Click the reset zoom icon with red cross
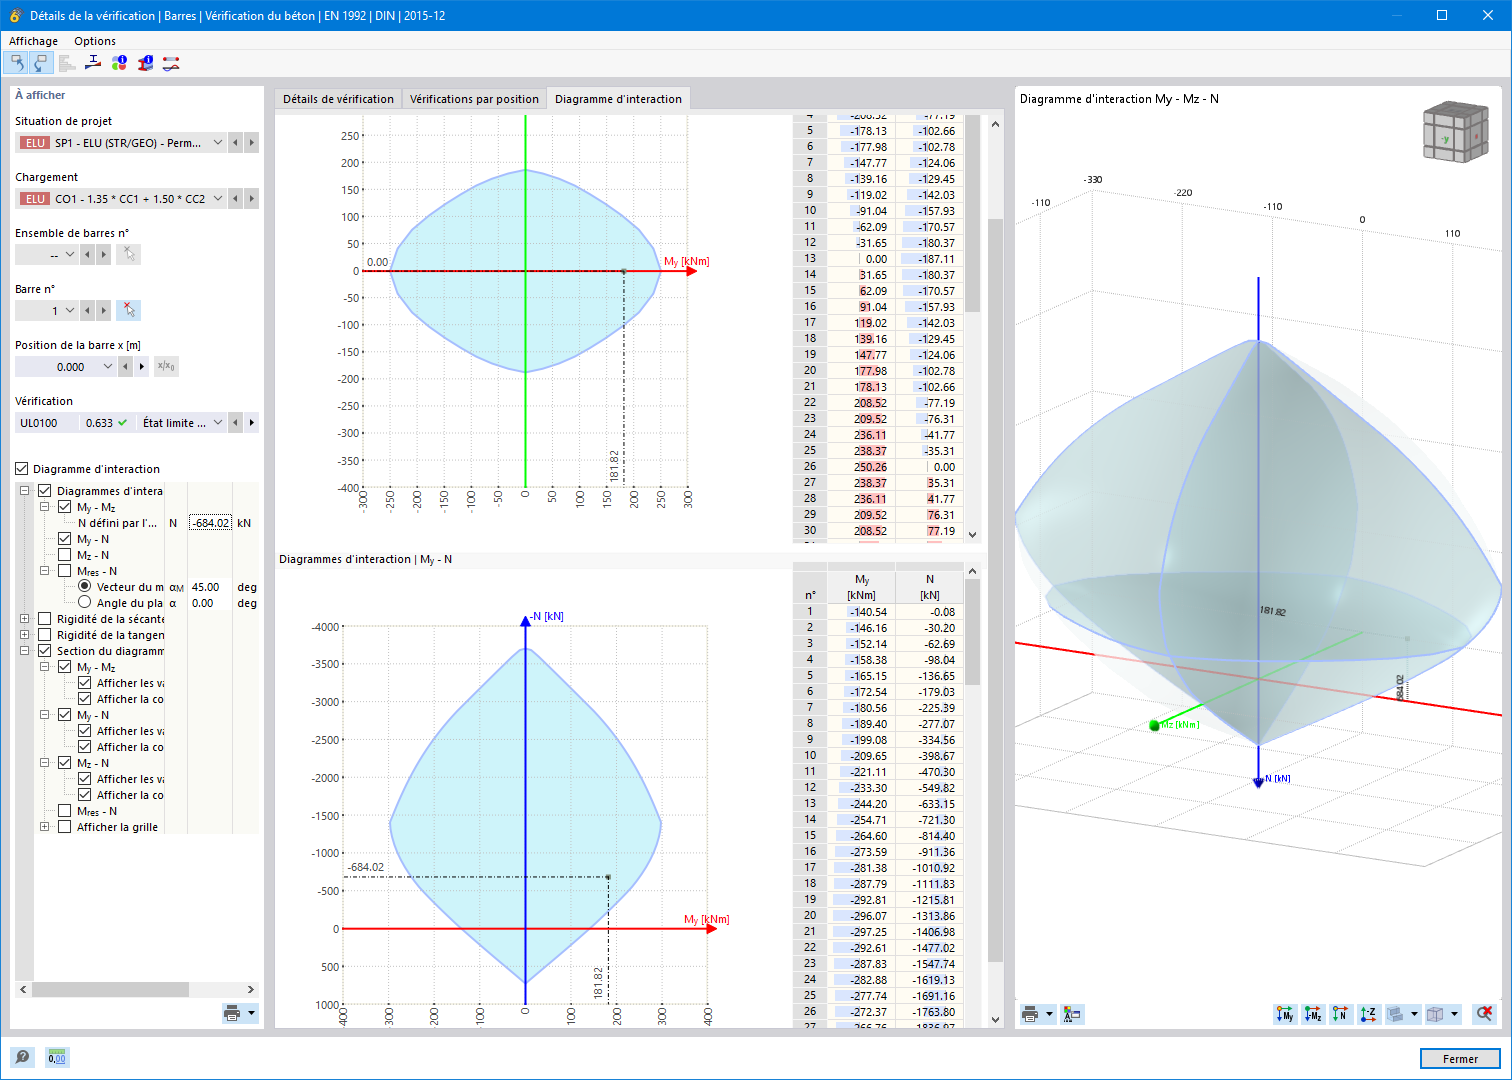The width and height of the screenshot is (1512, 1080). pos(1484,1014)
